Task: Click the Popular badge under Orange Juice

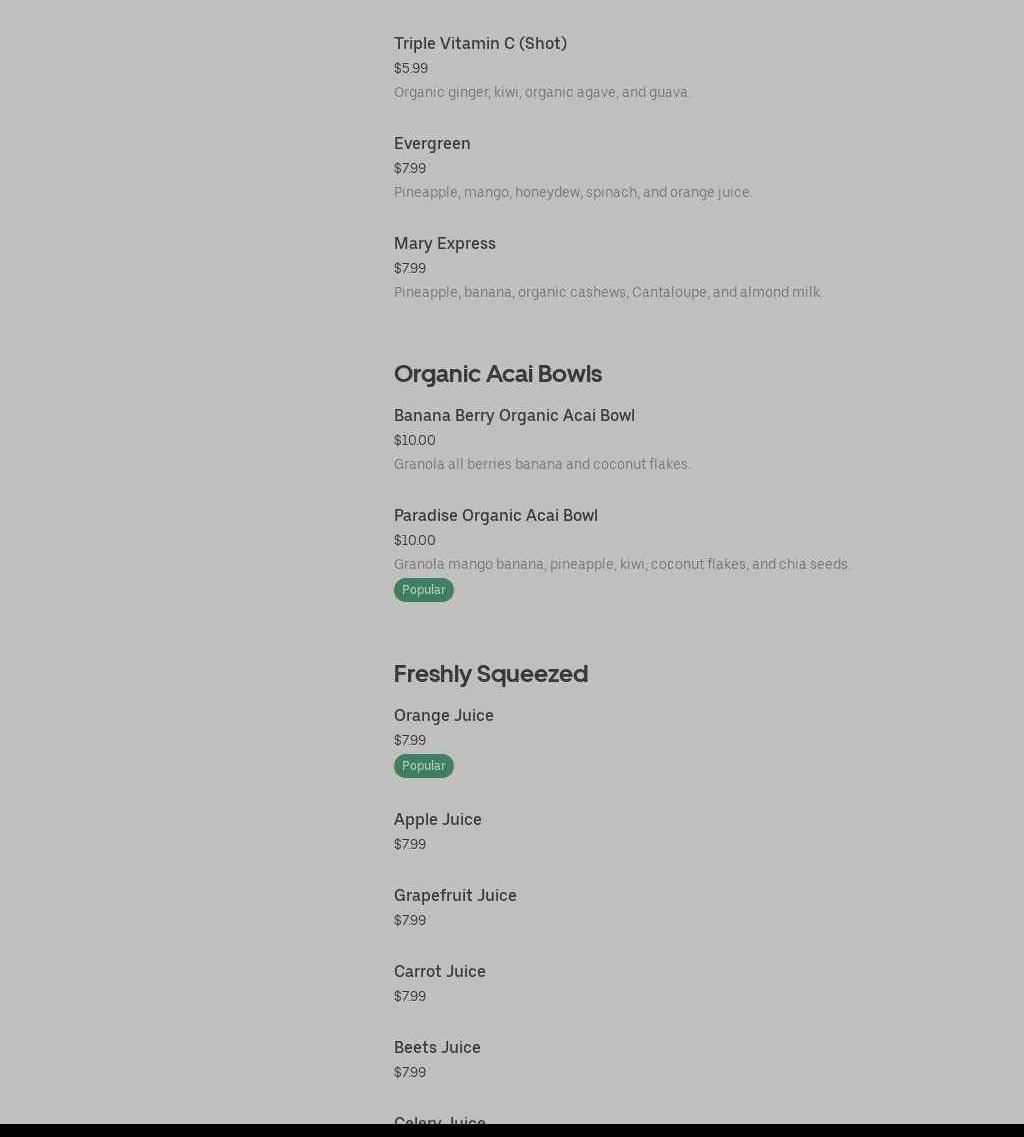Action: (424, 766)
